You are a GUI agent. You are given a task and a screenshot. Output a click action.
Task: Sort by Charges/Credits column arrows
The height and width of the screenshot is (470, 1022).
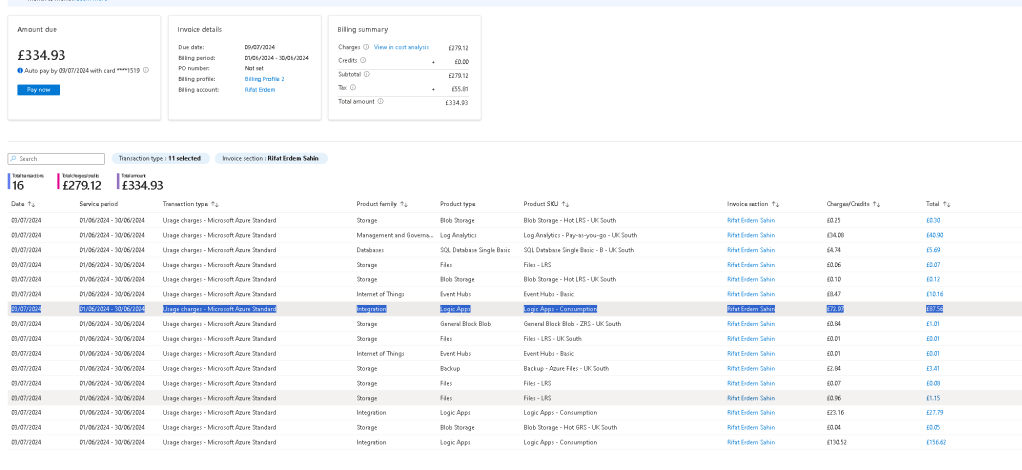coord(877,205)
